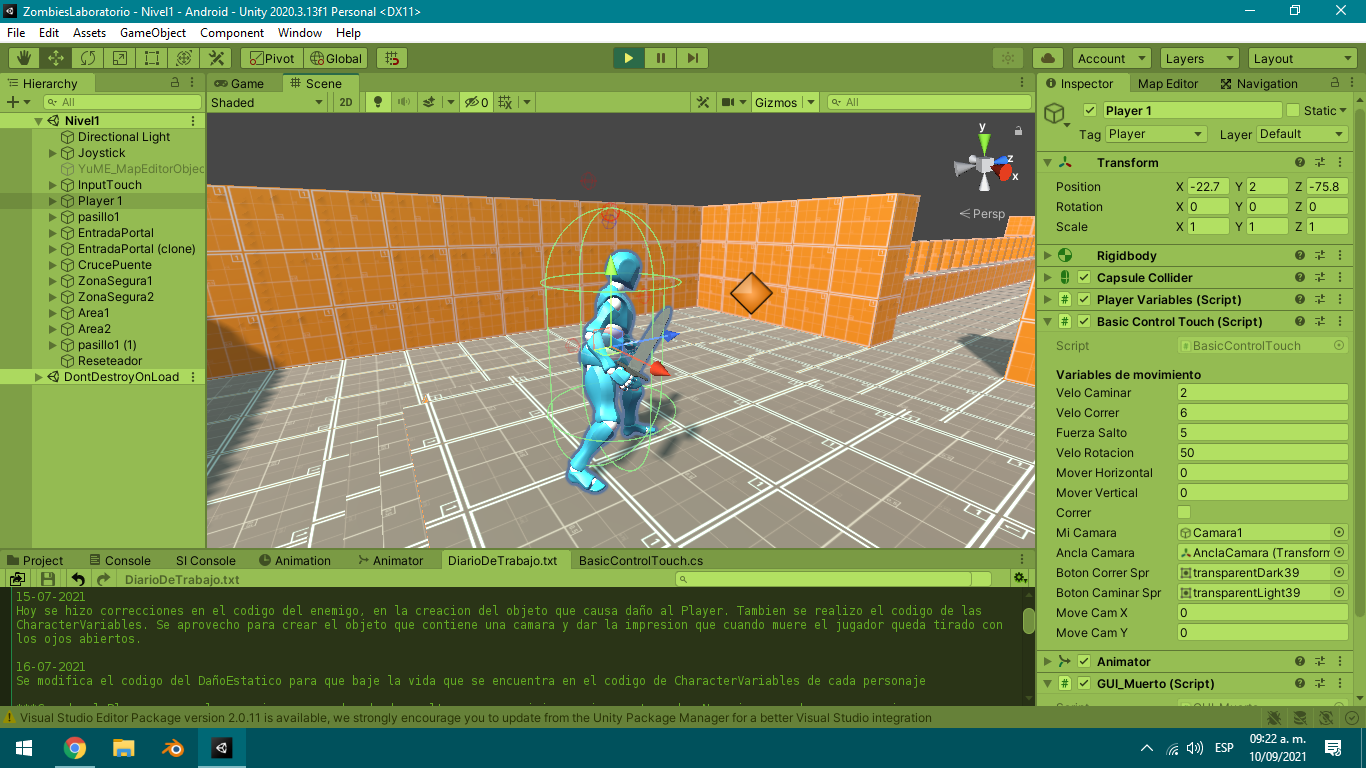Viewport: 1366px width, 768px height.
Task: Toggle grid snapping icon in toolbar
Action: click(393, 58)
